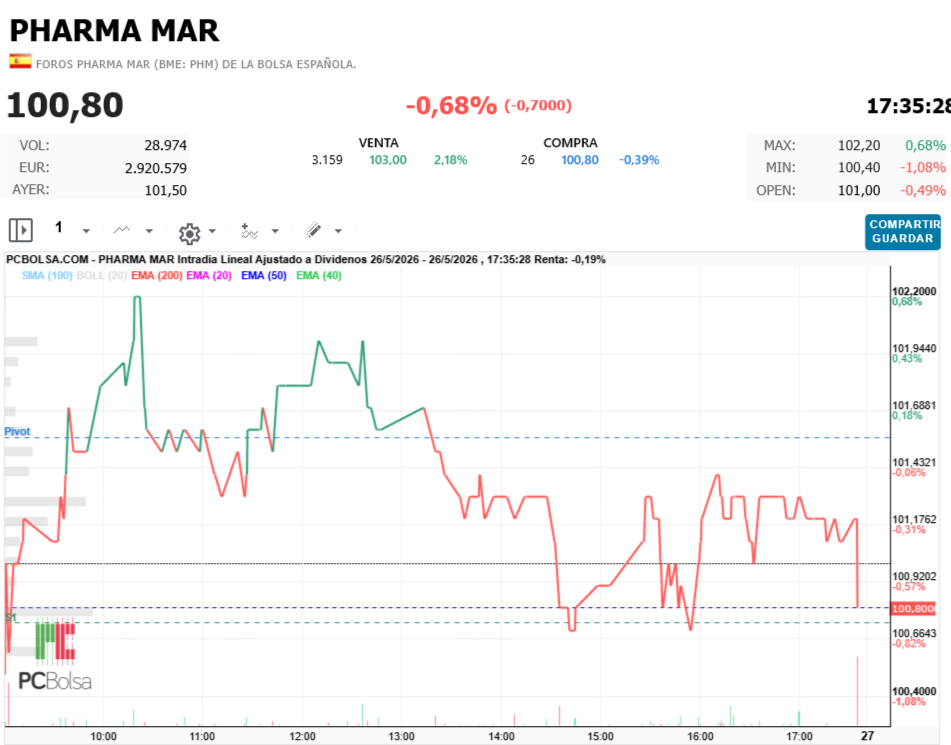The height and width of the screenshot is (745, 951).
Task: Click the OPEN value 101,00
Action: coord(859,190)
